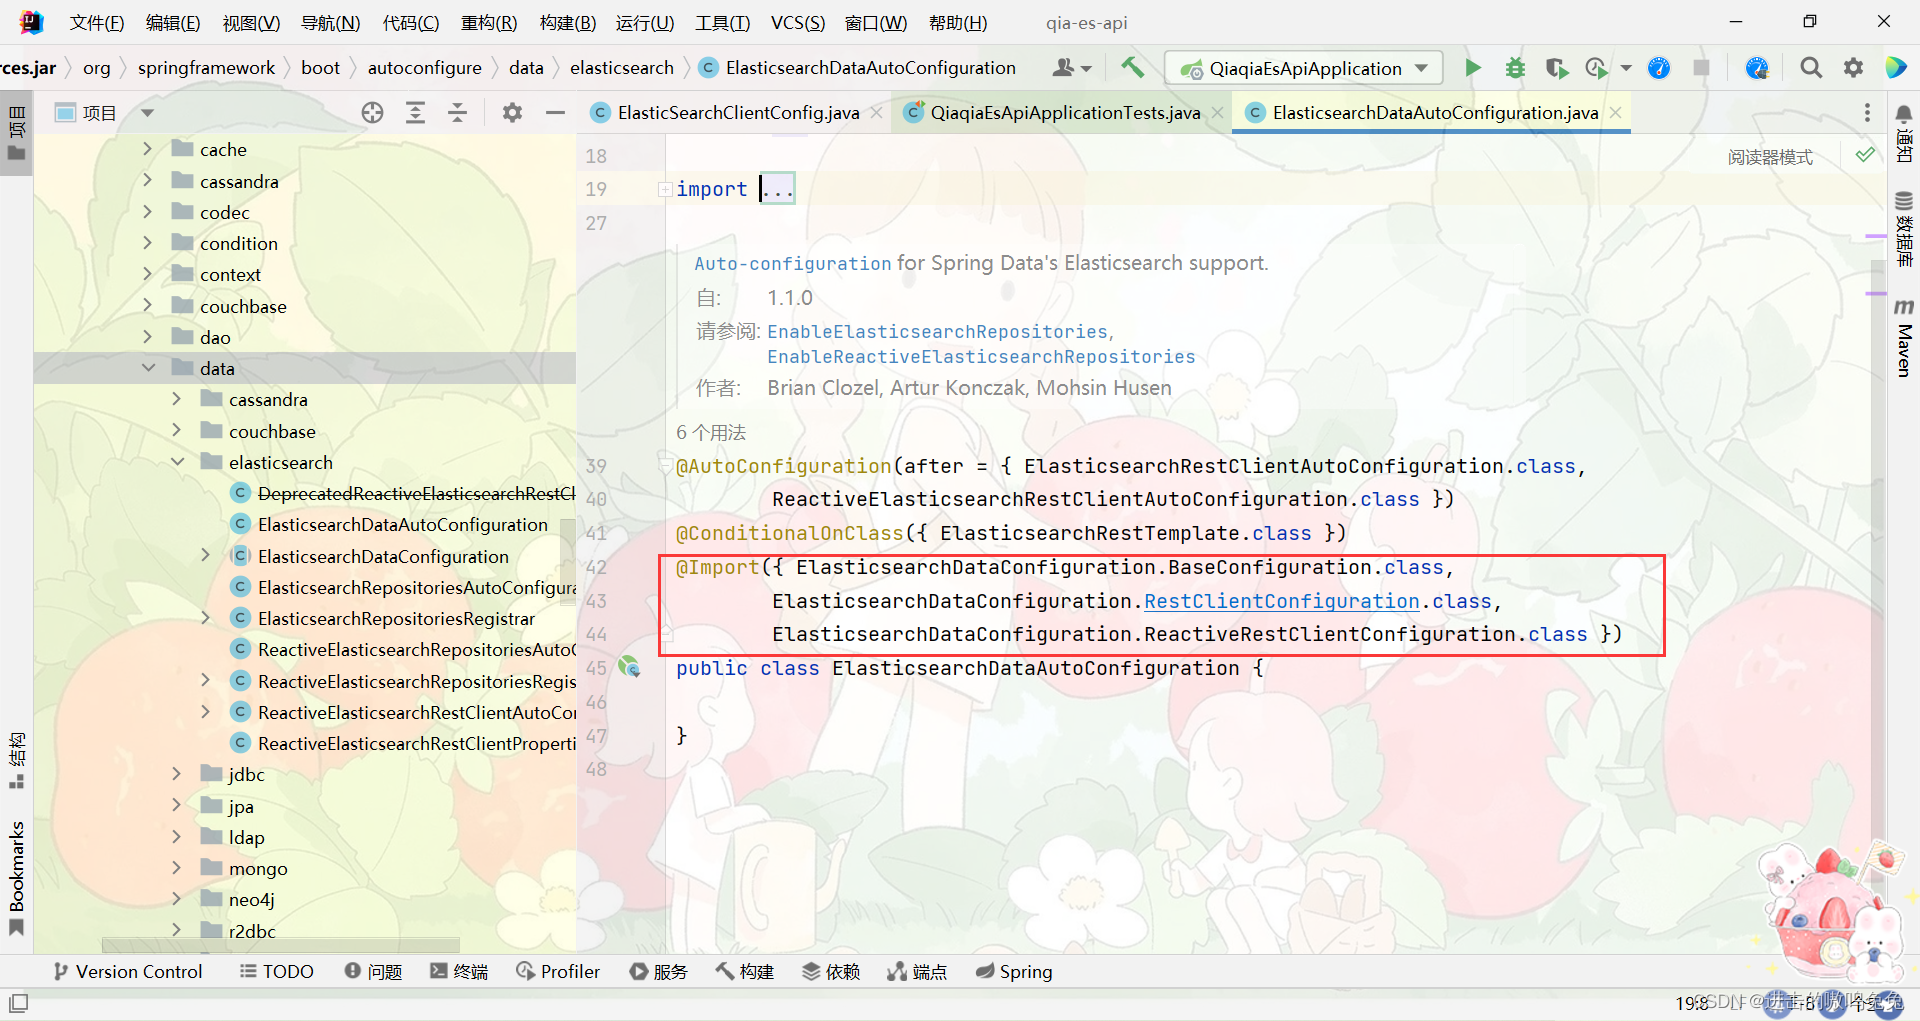Follow EnableElasticsearchRepositories doc link

point(937,331)
